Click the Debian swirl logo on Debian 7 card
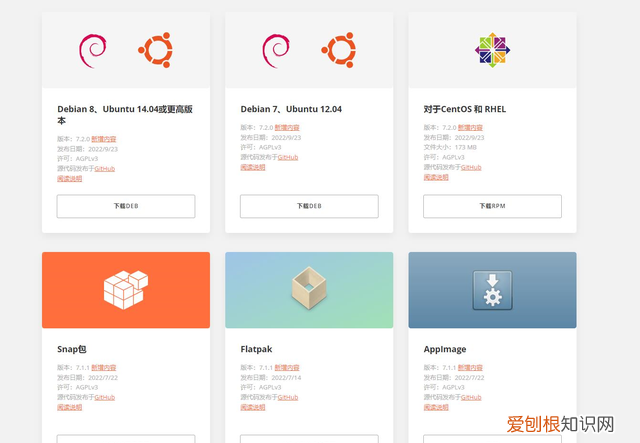 coord(276,51)
